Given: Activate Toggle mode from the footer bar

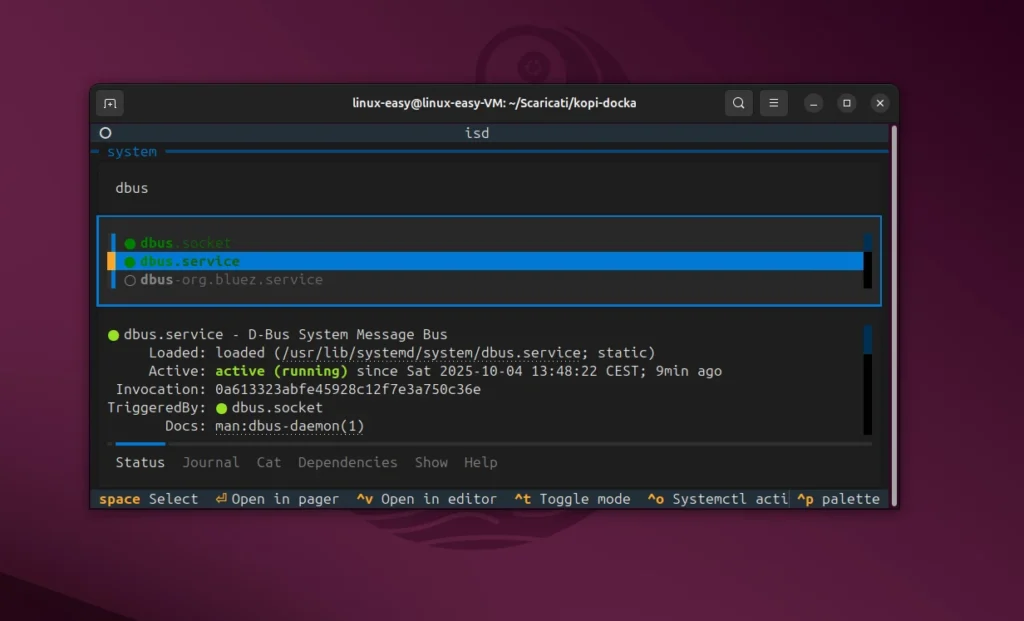Looking at the screenshot, I should [572, 498].
